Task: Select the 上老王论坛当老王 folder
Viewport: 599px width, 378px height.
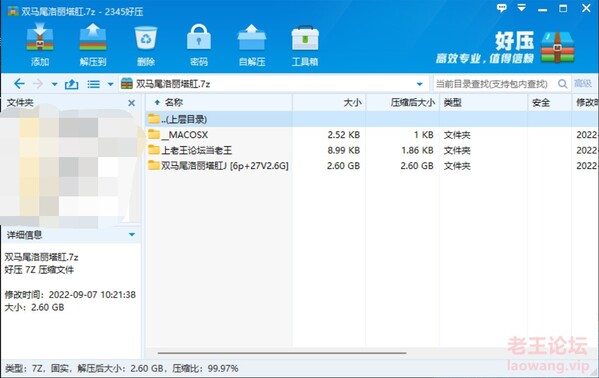Action: pyautogui.click(x=372, y=150)
